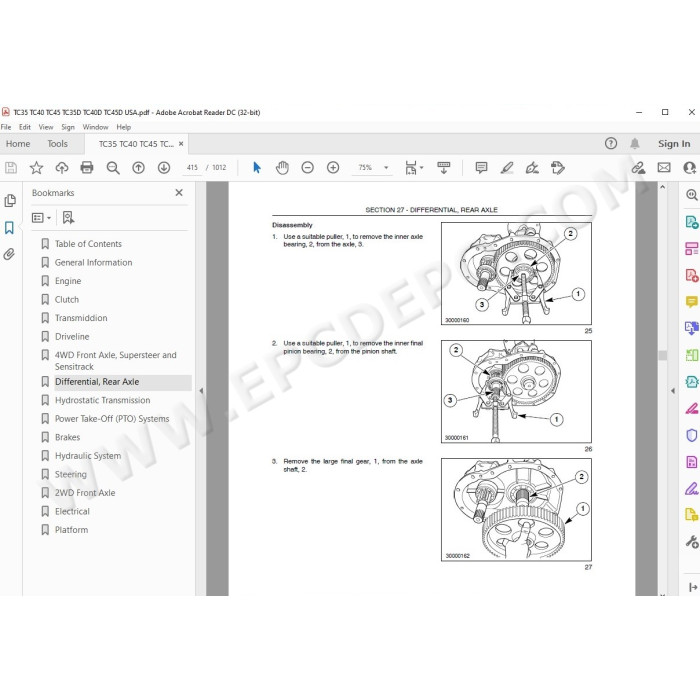This screenshot has width=700, height=700.
Task: Select the Highlight text pen
Action: click(507, 168)
